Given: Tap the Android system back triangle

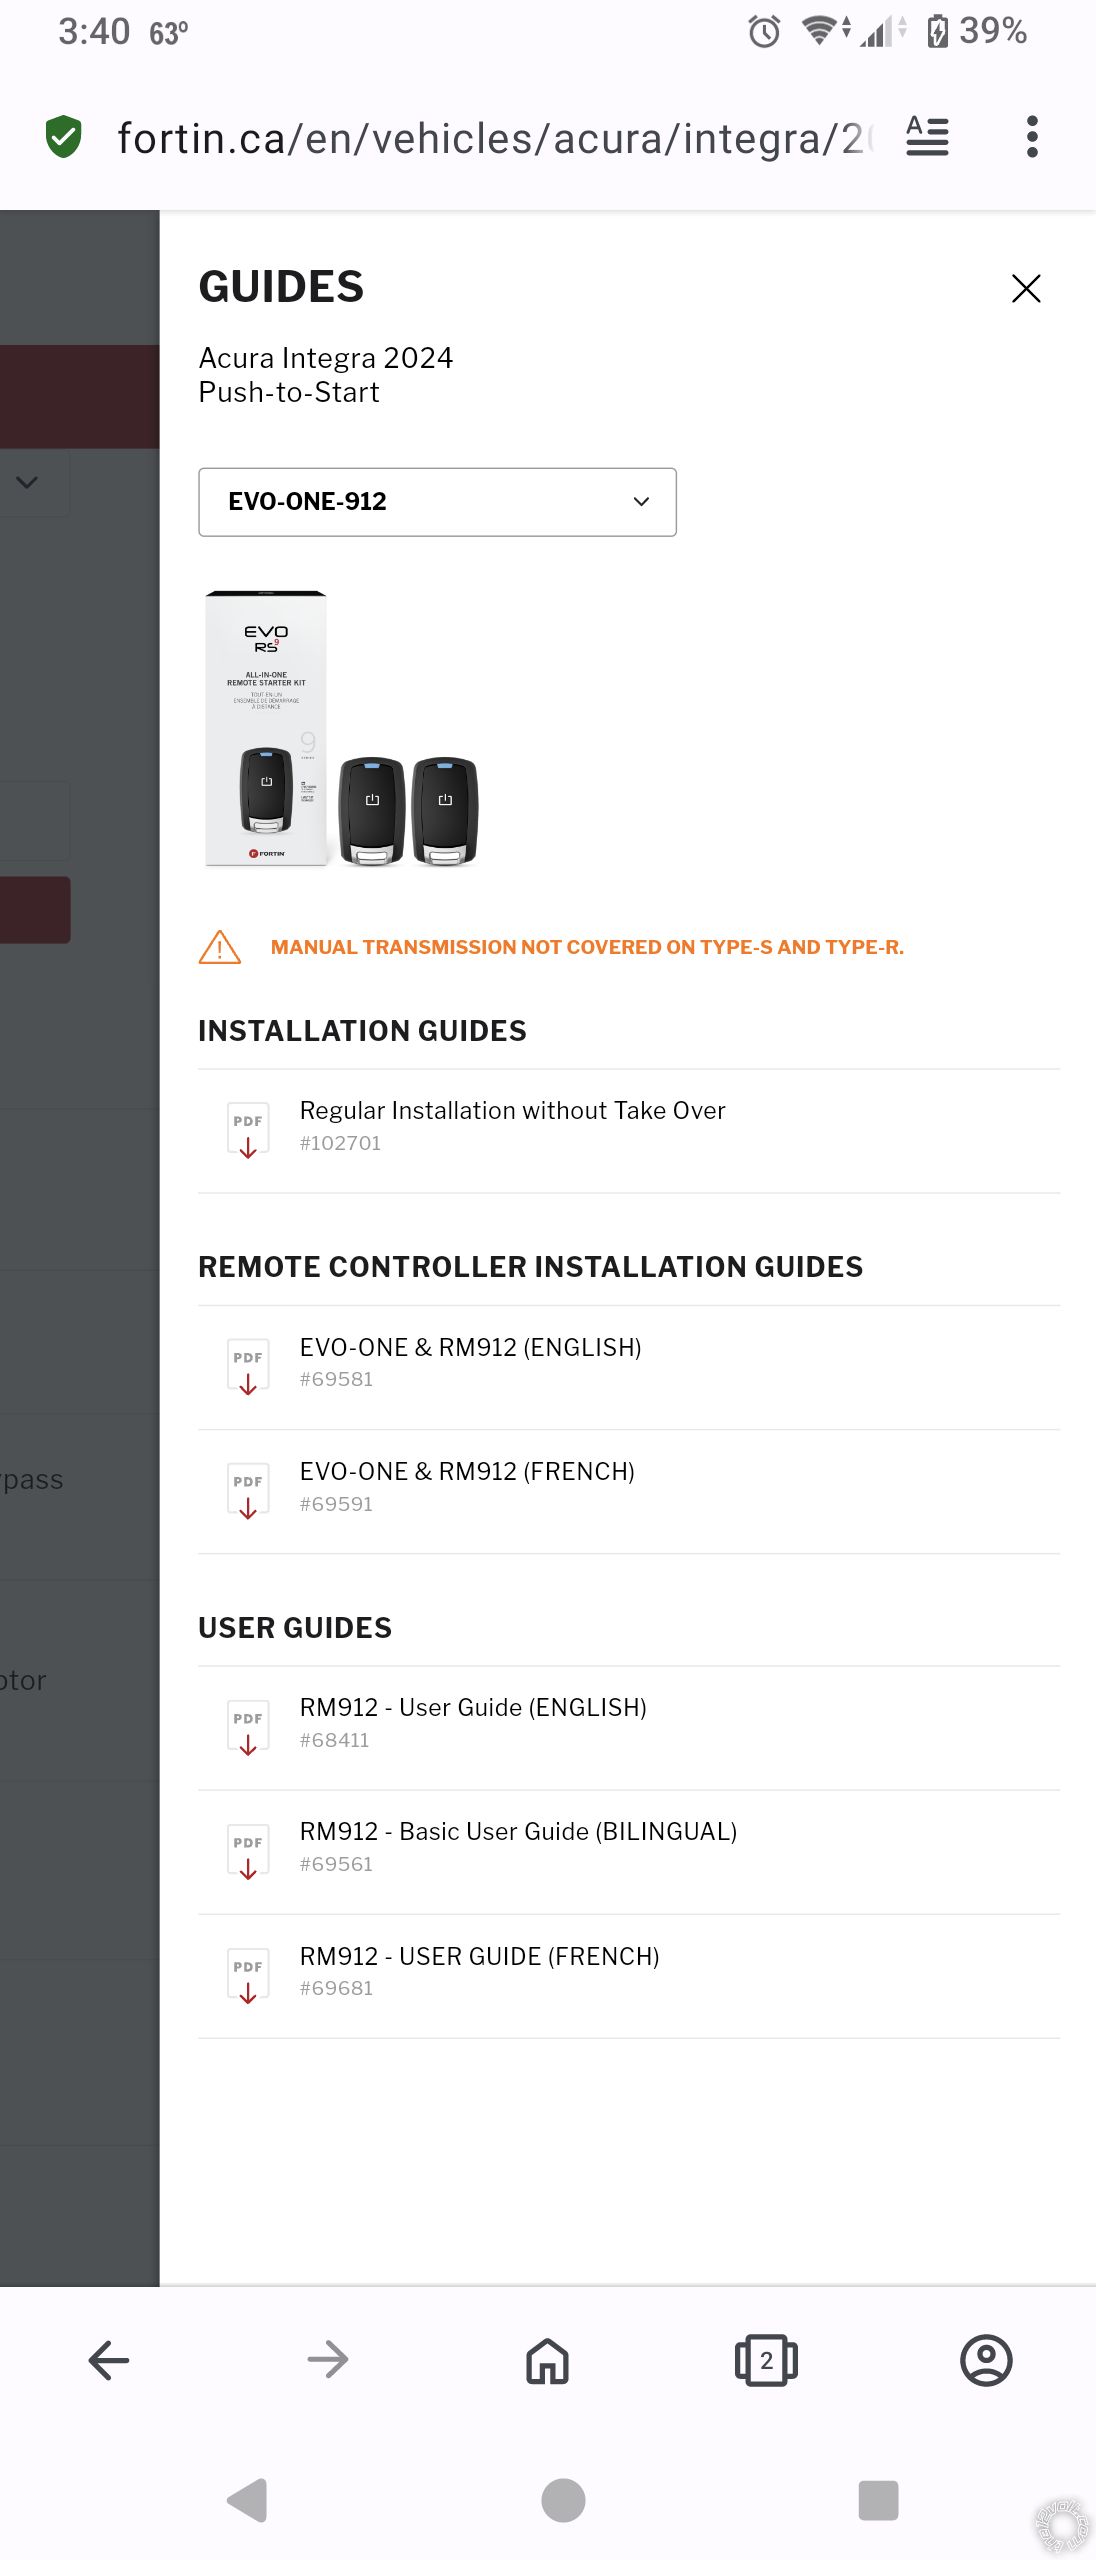Looking at the screenshot, I should click(248, 2500).
